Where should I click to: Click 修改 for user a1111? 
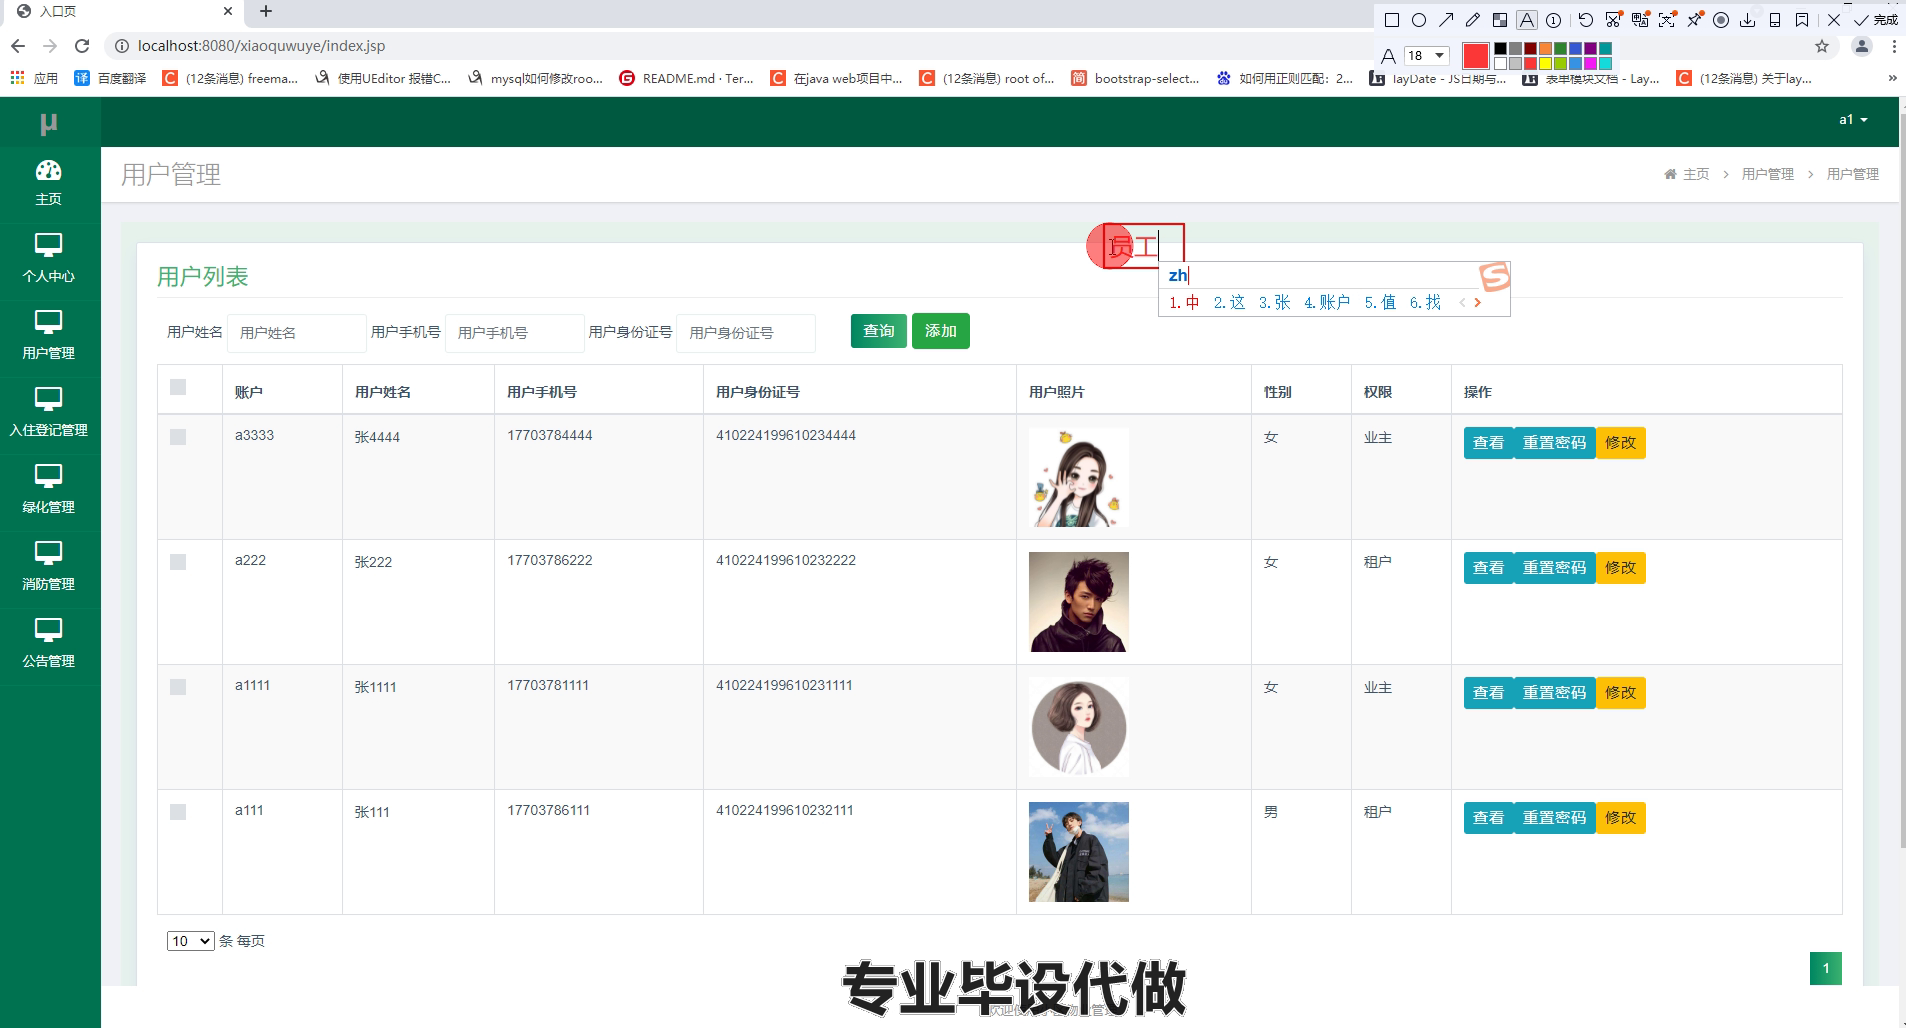[1621, 693]
